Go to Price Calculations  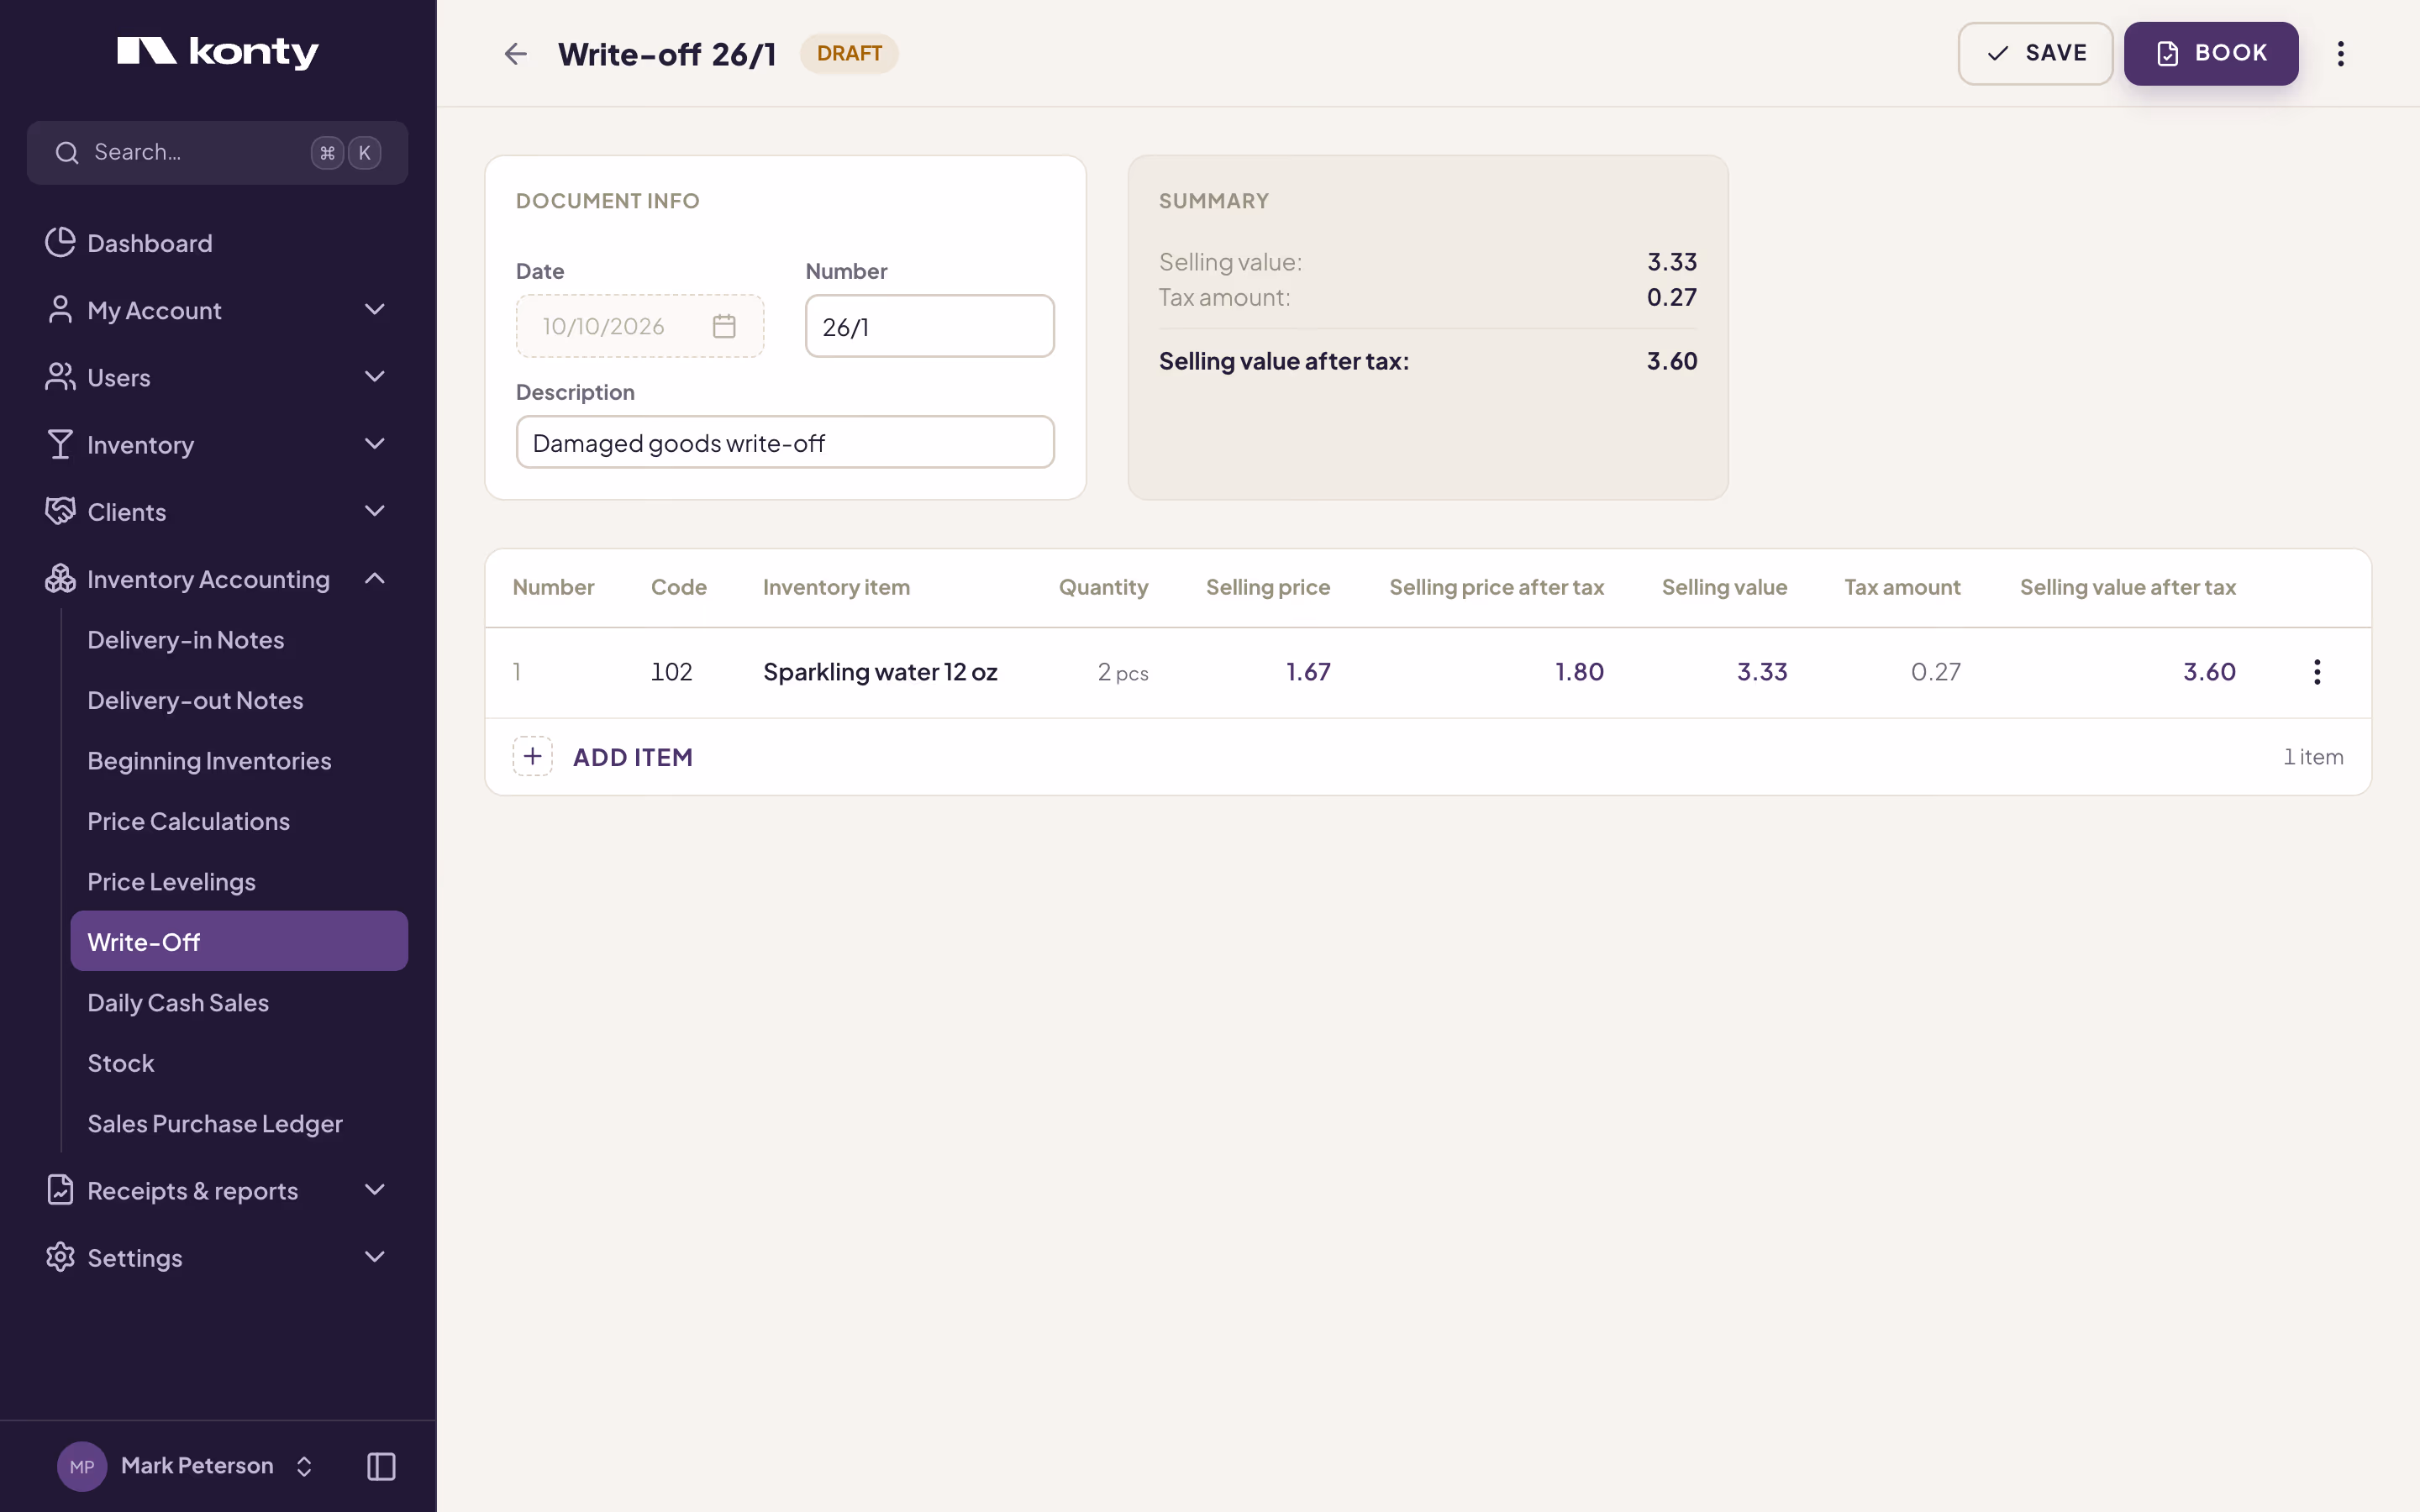click(x=239, y=821)
